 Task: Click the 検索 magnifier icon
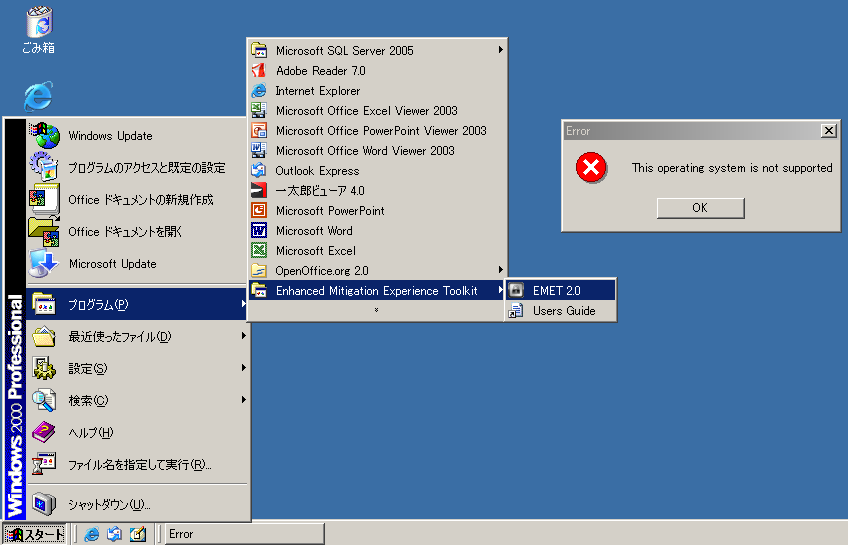(44, 400)
